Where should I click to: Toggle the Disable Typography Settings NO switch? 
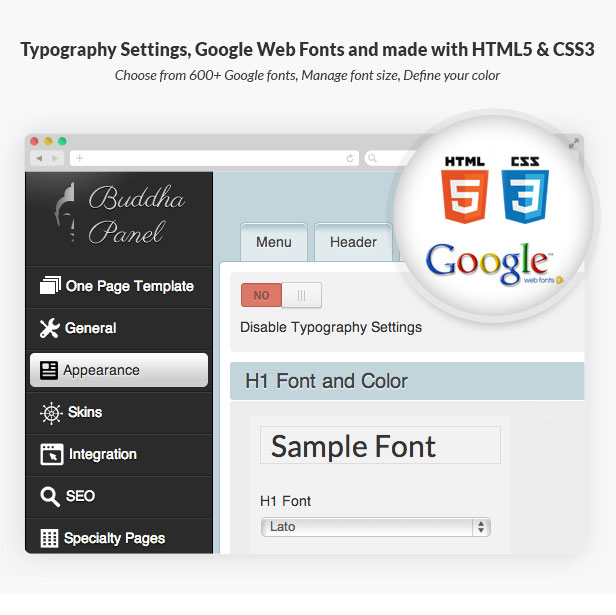[281, 295]
